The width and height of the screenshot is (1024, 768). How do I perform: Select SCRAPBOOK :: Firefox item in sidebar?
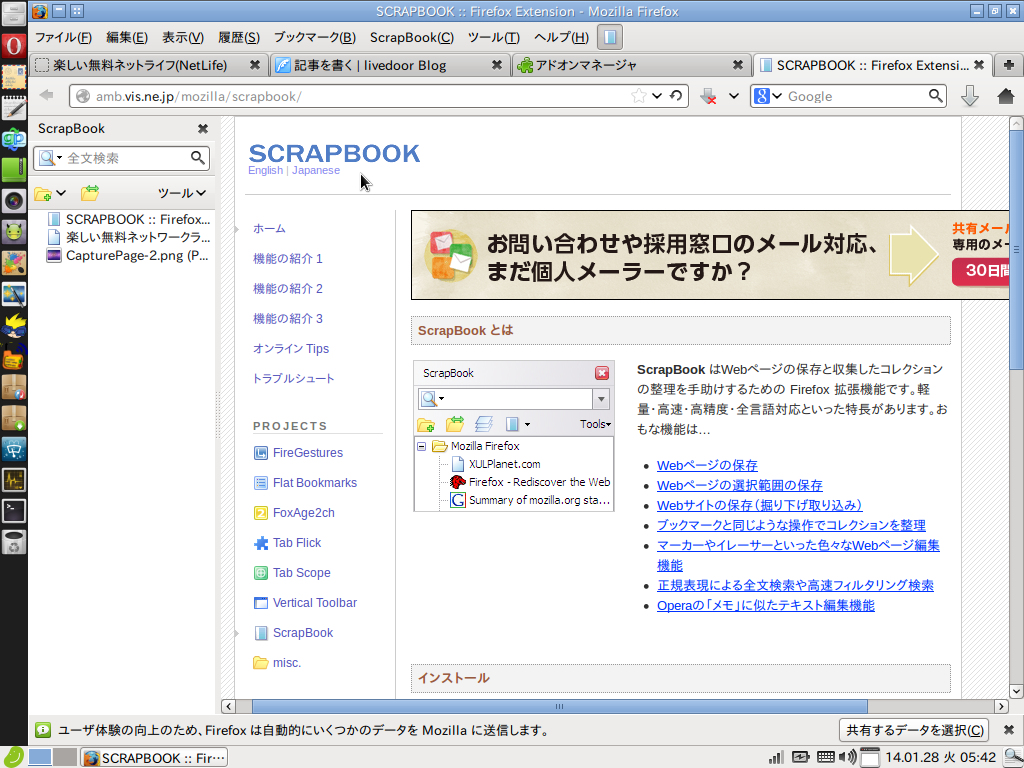click(x=129, y=219)
